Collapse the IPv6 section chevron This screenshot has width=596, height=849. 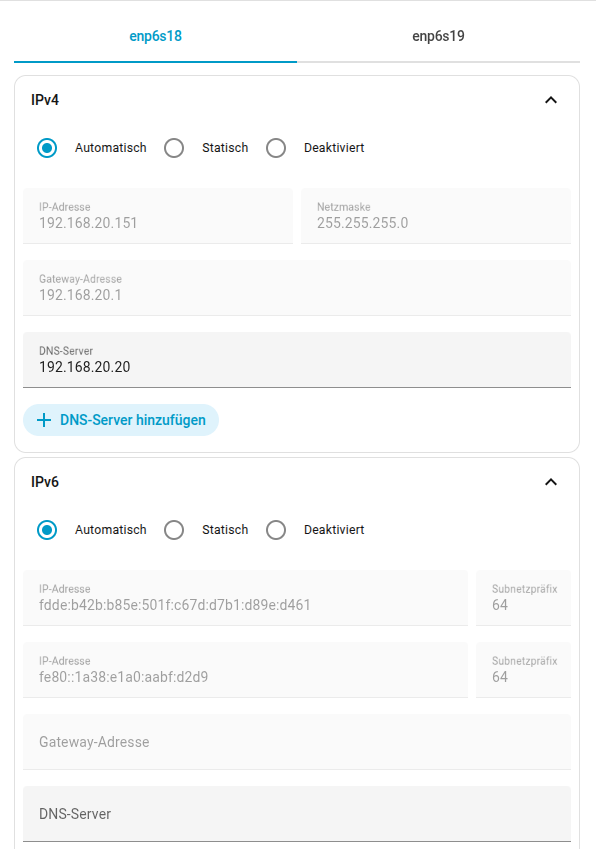551,482
